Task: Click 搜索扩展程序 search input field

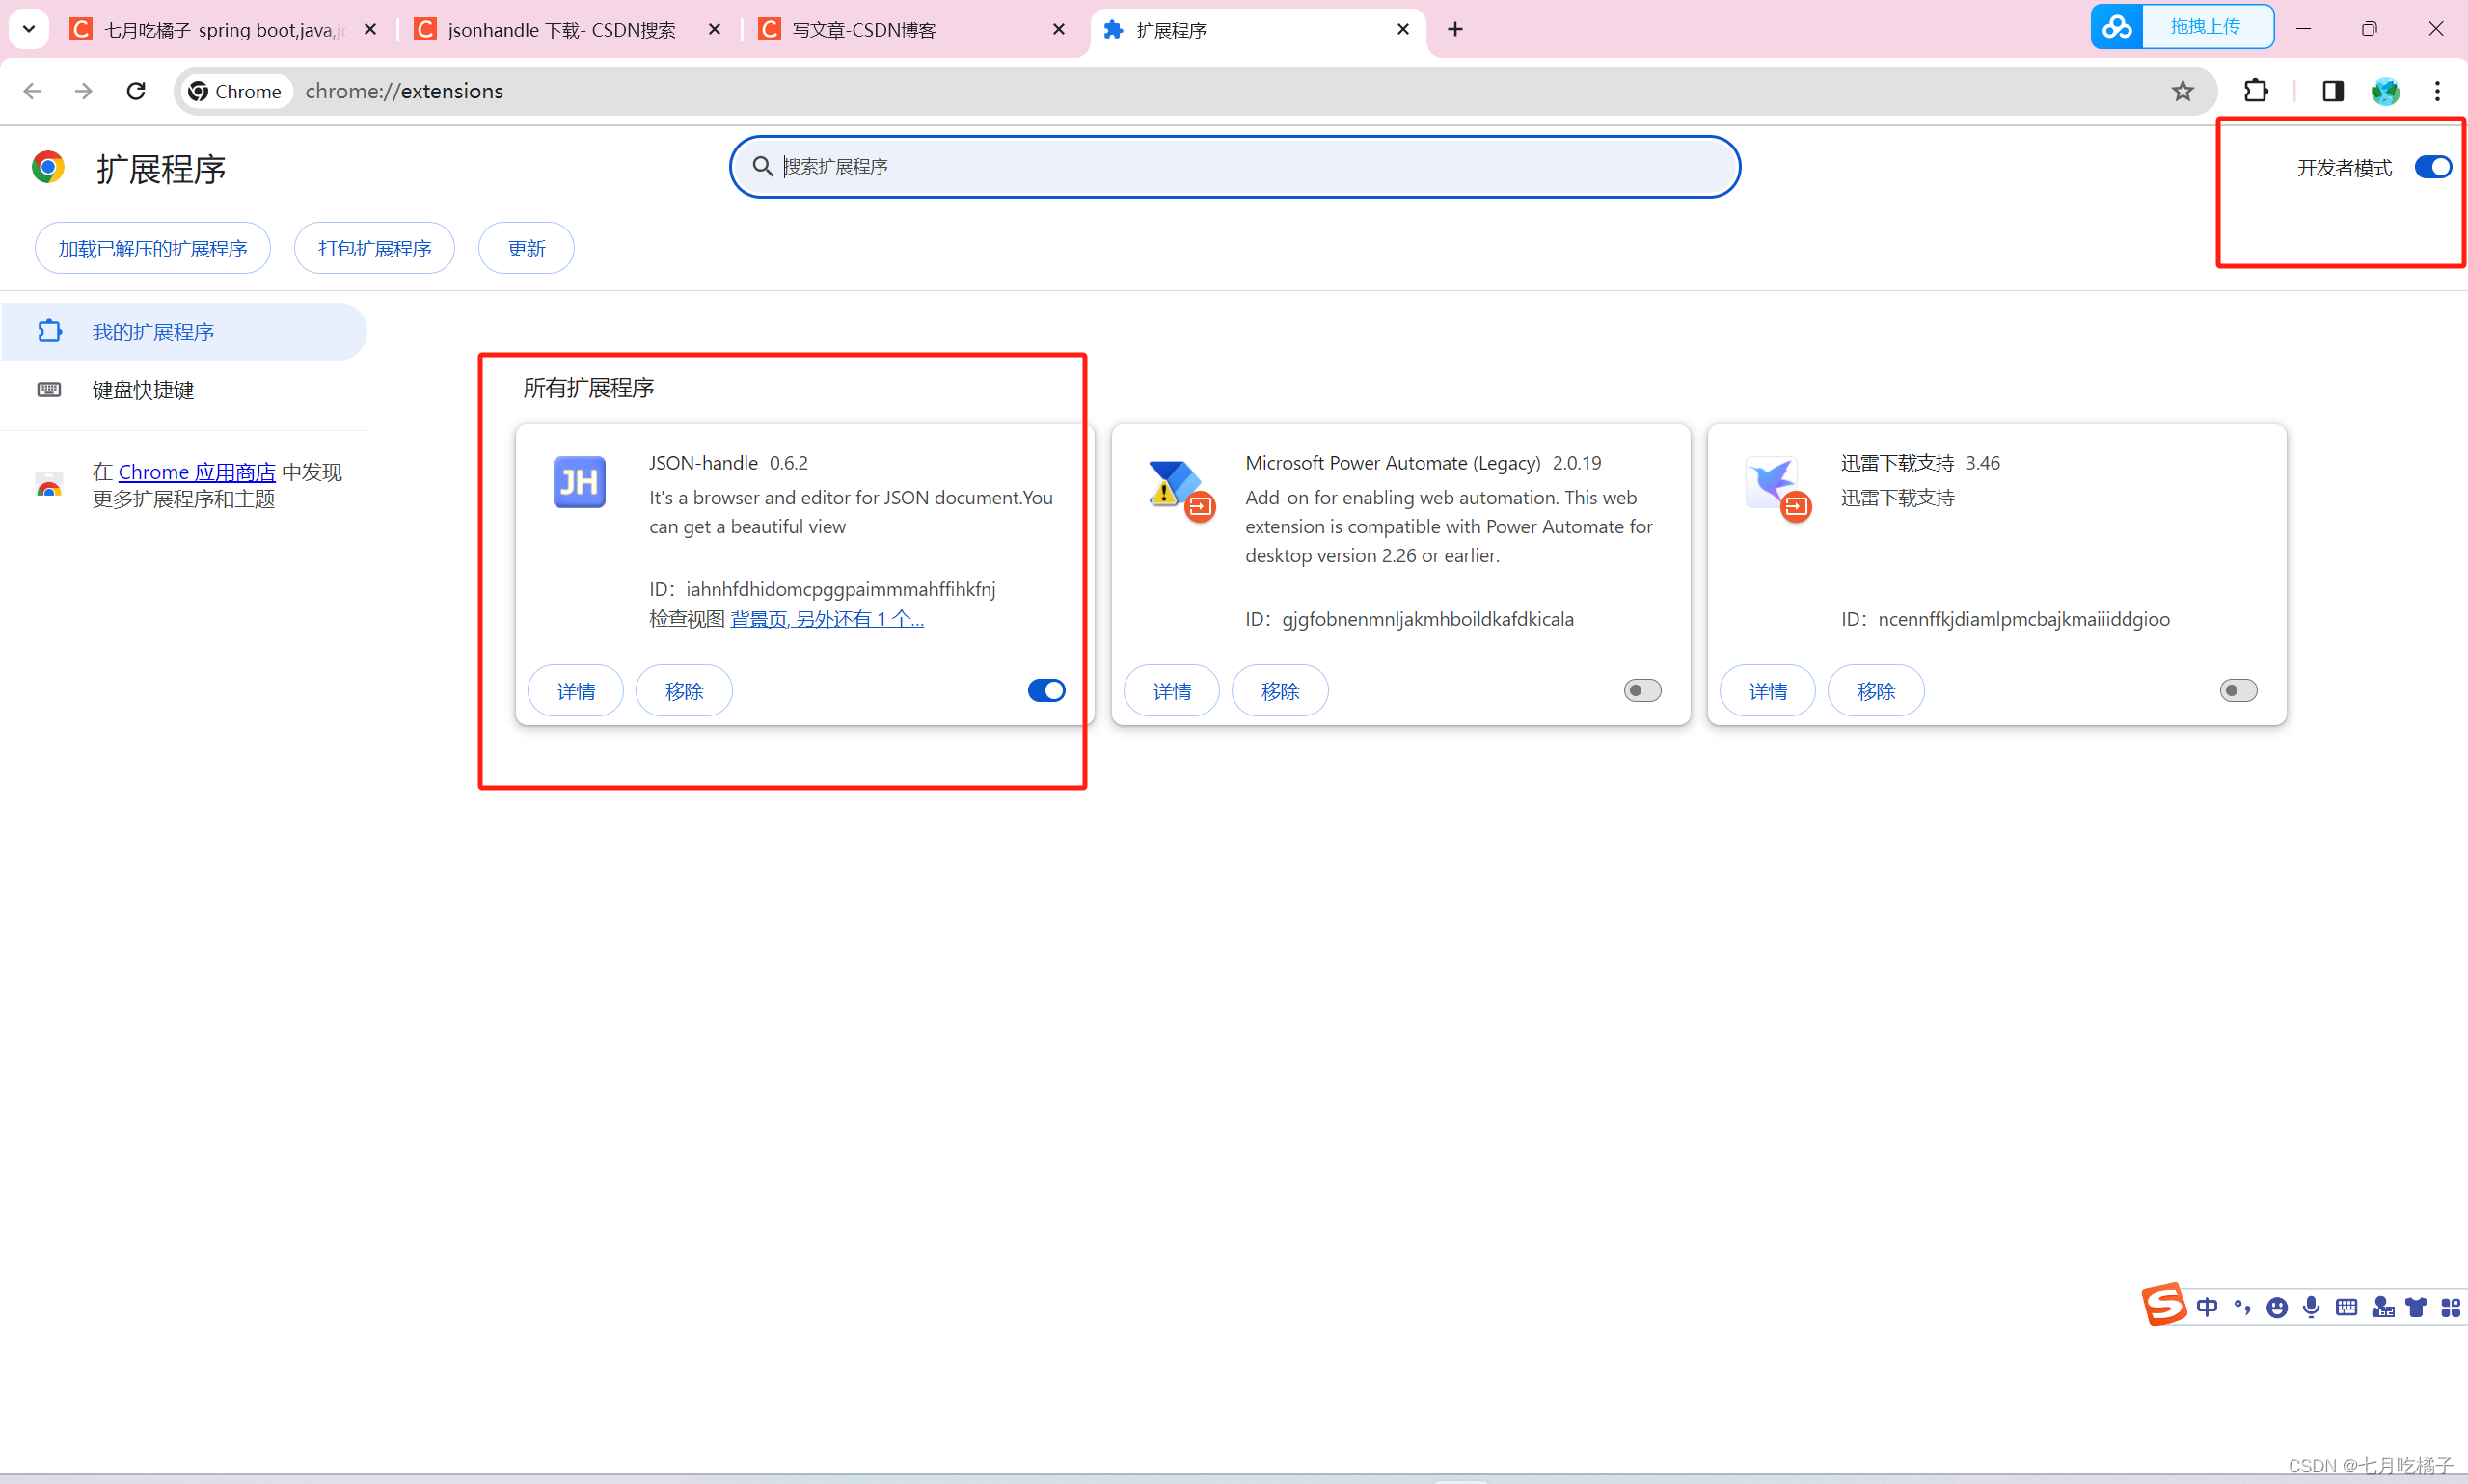Action: [x=1233, y=168]
